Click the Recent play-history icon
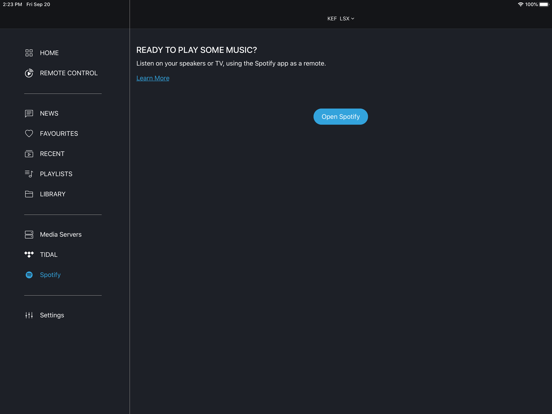552x414 pixels. tap(29, 154)
